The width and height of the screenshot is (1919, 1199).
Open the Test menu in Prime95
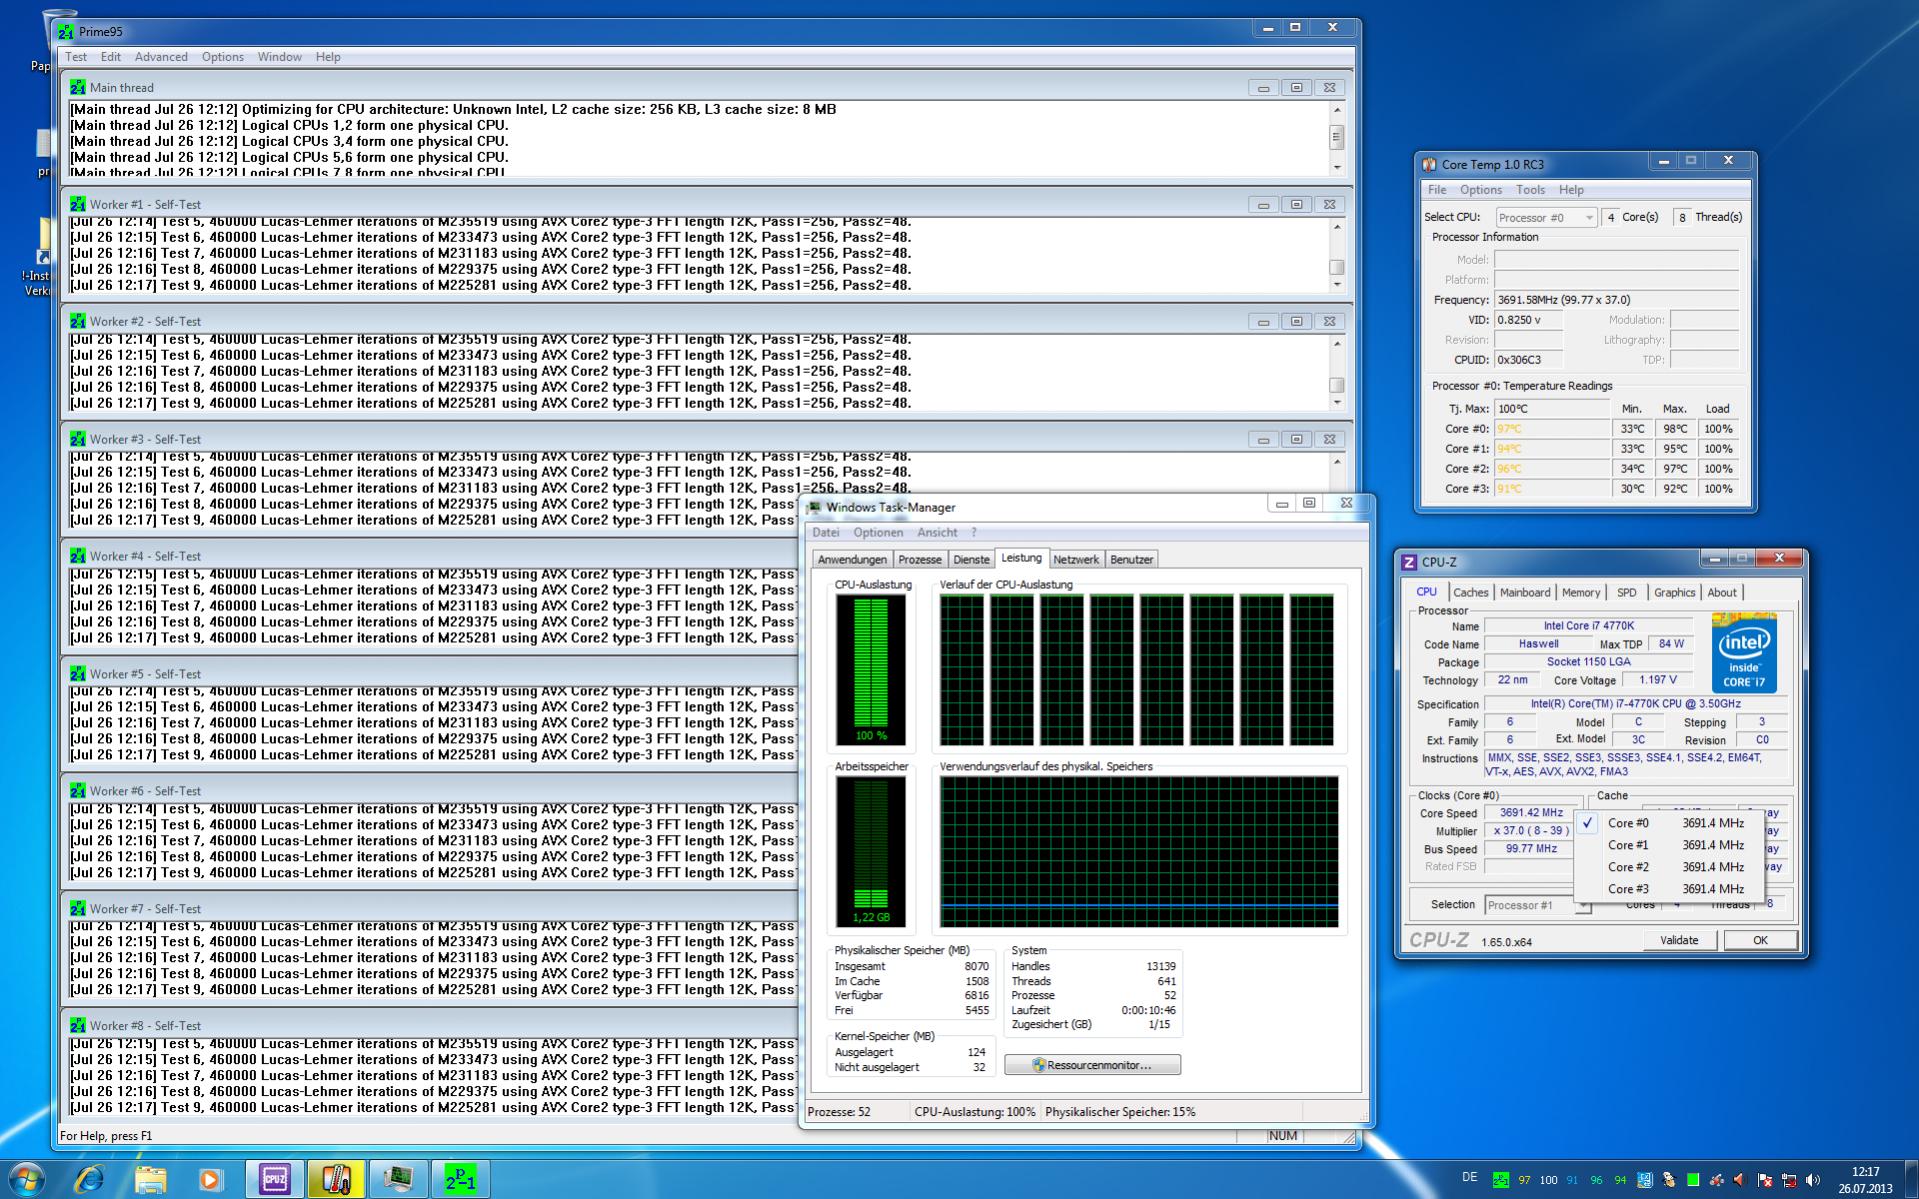pos(76,57)
